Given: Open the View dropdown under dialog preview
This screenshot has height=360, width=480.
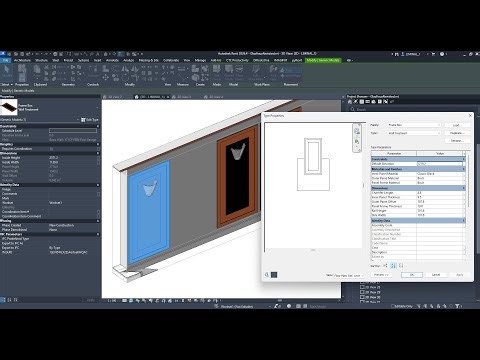Looking at the screenshot, I should (x=349, y=276).
